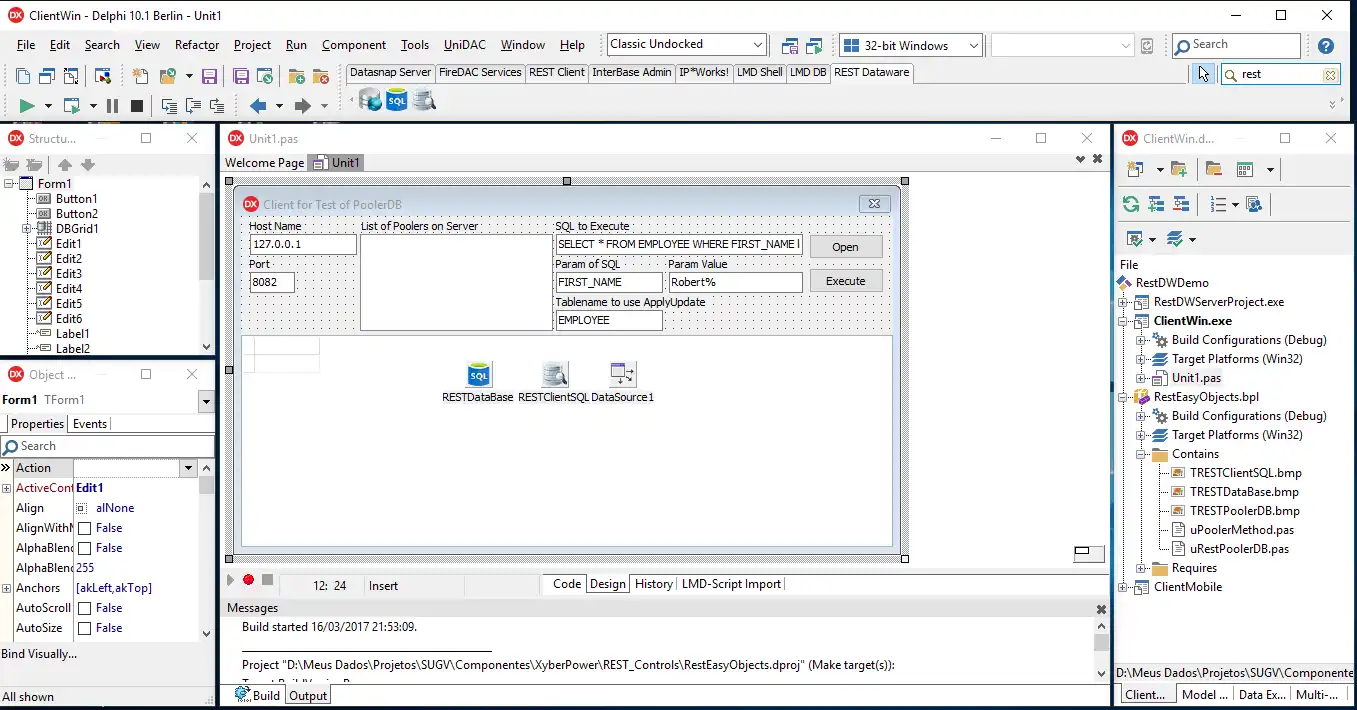Image resolution: width=1357 pixels, height=710 pixels.
Task: Collapse the Contains folder node
Action: [1142, 454]
